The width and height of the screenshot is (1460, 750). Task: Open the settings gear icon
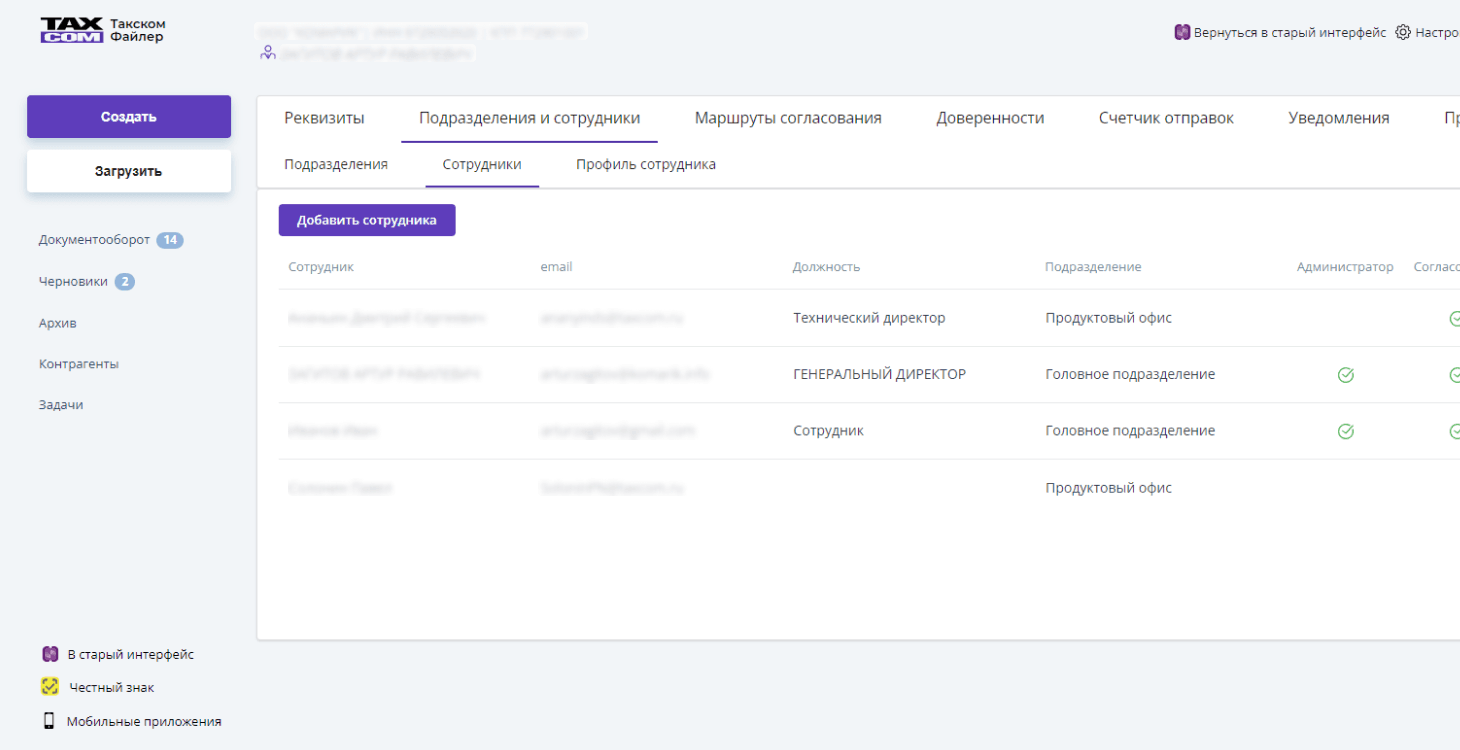tap(1403, 32)
